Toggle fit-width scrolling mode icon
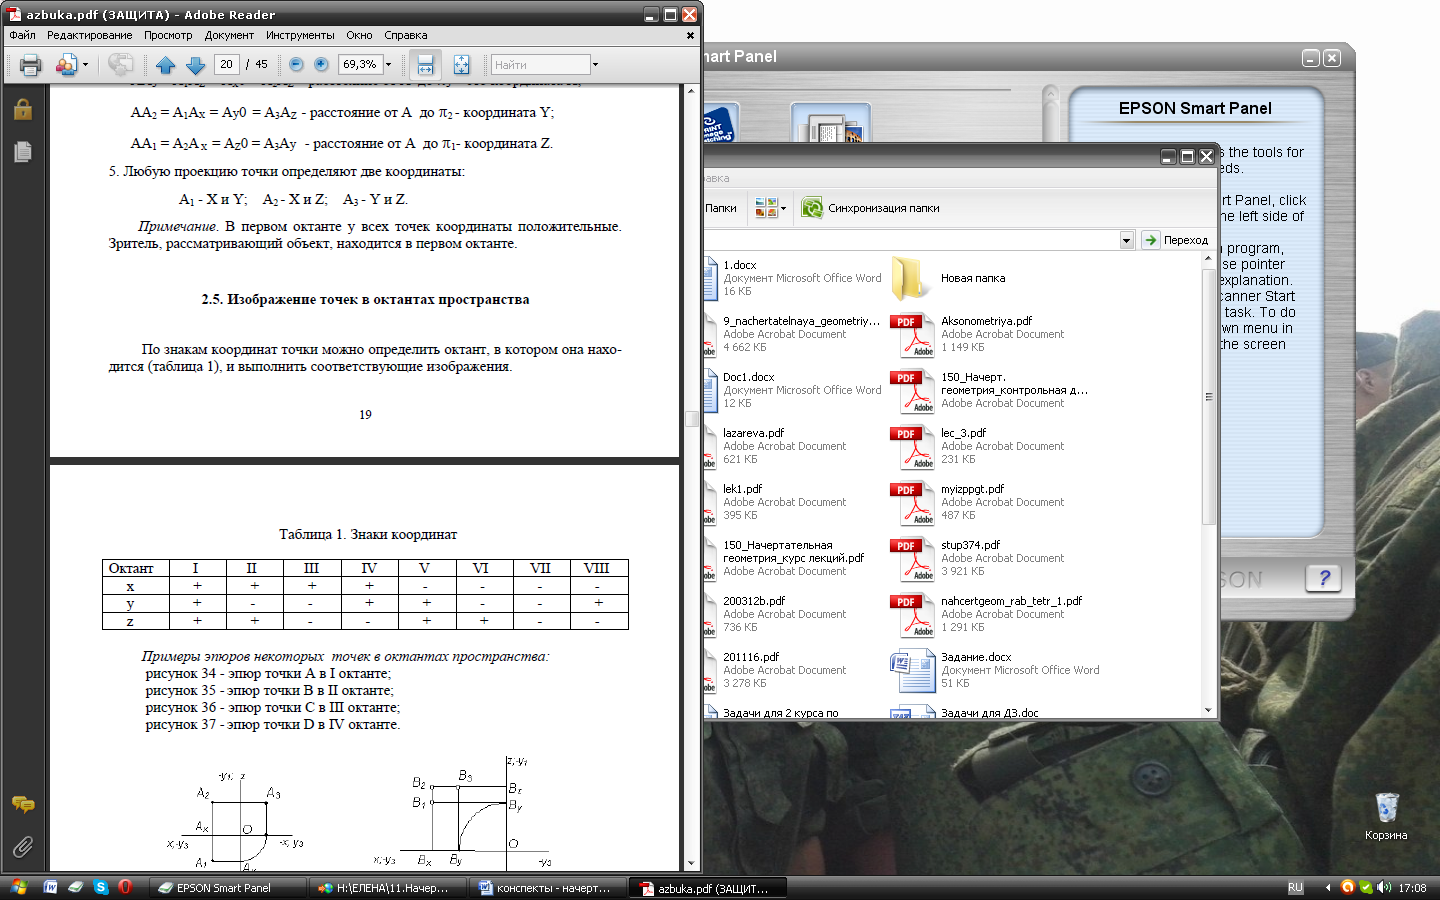This screenshot has height=900, width=1440. 425,65
